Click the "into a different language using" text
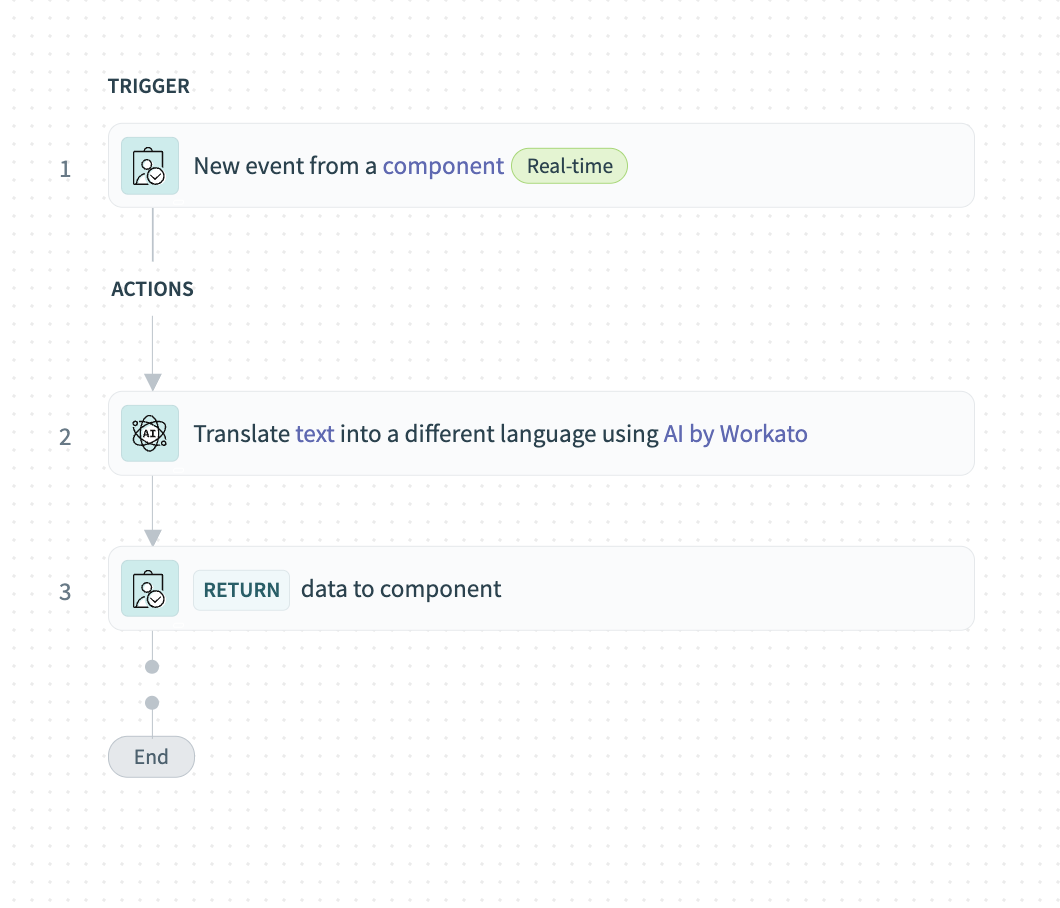 click(501, 434)
